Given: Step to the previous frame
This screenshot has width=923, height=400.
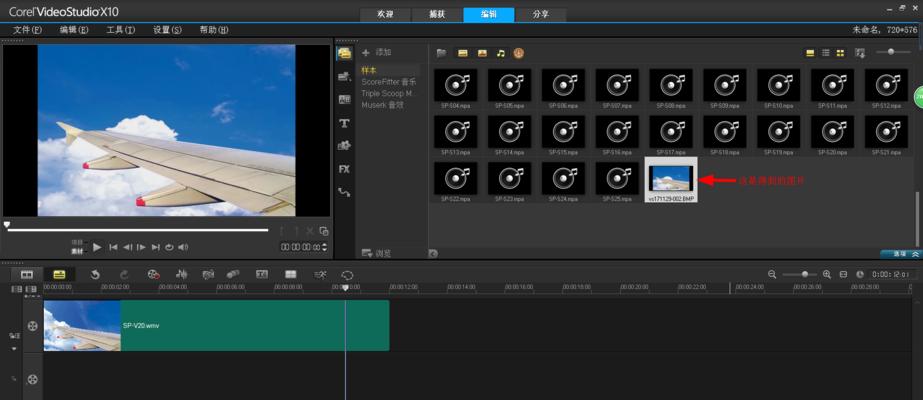Looking at the screenshot, I should click(x=127, y=248).
